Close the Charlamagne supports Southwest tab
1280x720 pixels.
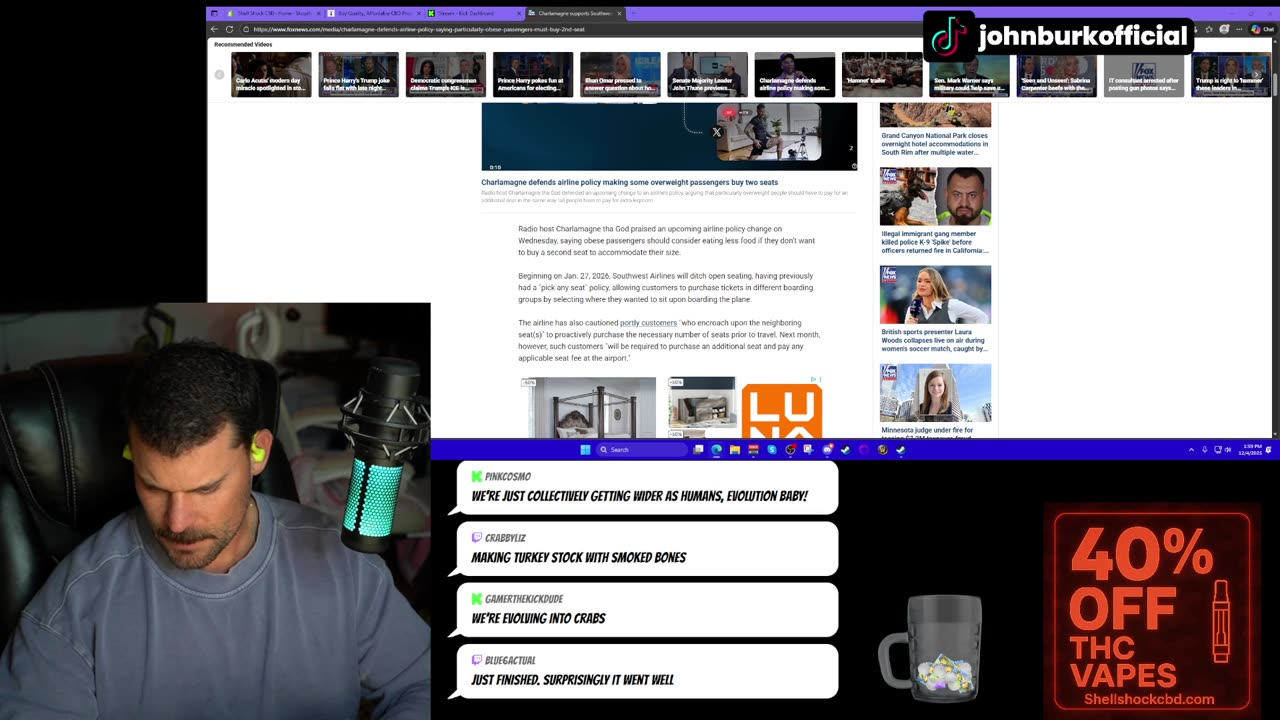[x=620, y=13]
